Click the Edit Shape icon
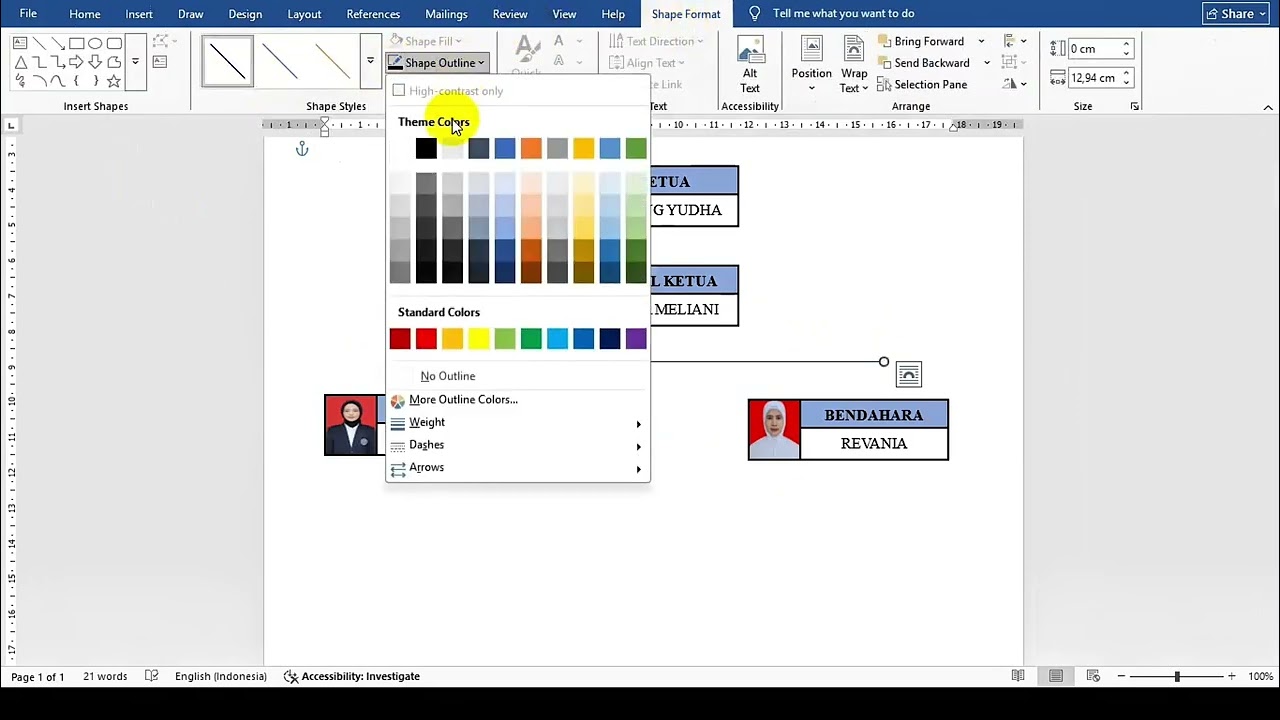 coord(161,42)
